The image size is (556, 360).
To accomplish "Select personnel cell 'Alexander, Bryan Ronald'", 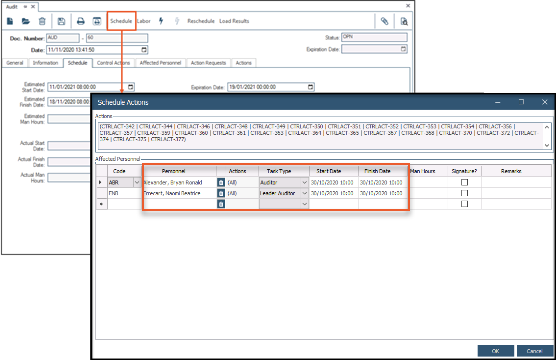I will [x=179, y=182].
